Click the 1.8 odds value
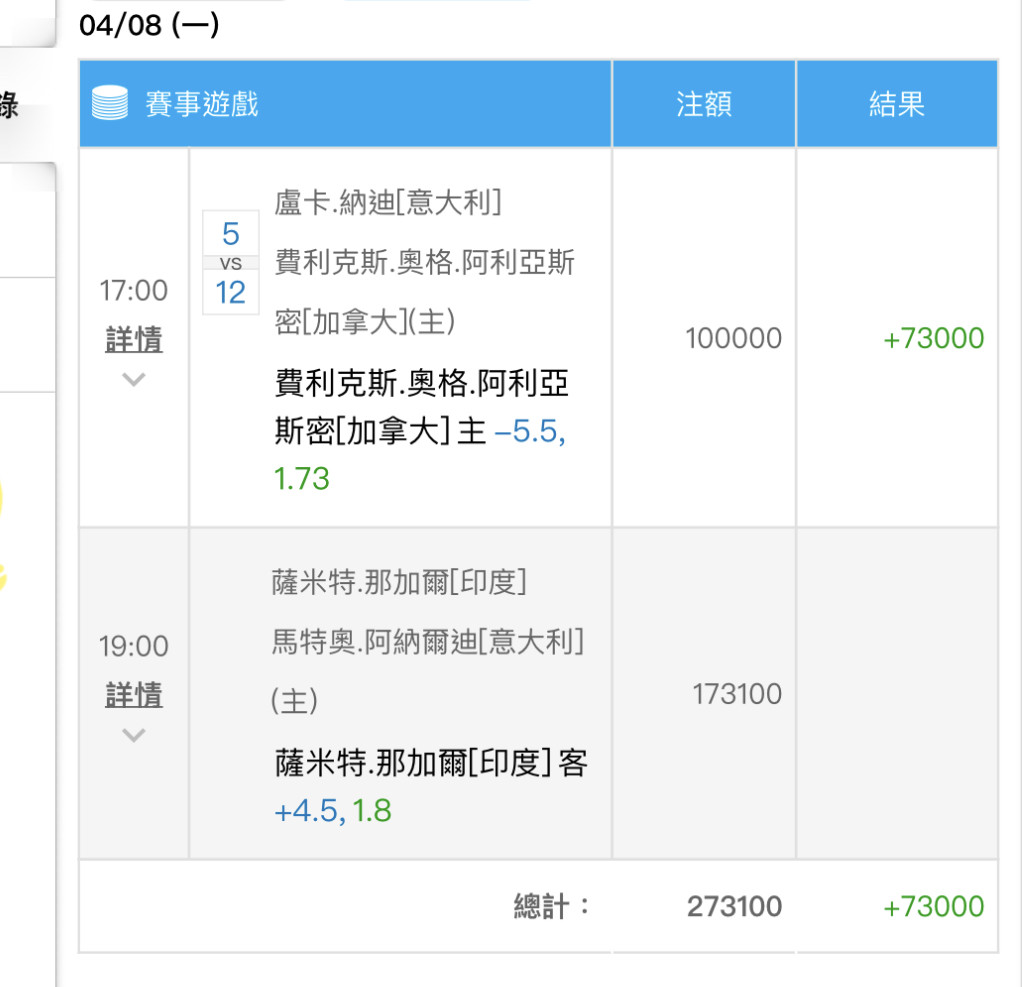1034x987 pixels. tap(372, 811)
